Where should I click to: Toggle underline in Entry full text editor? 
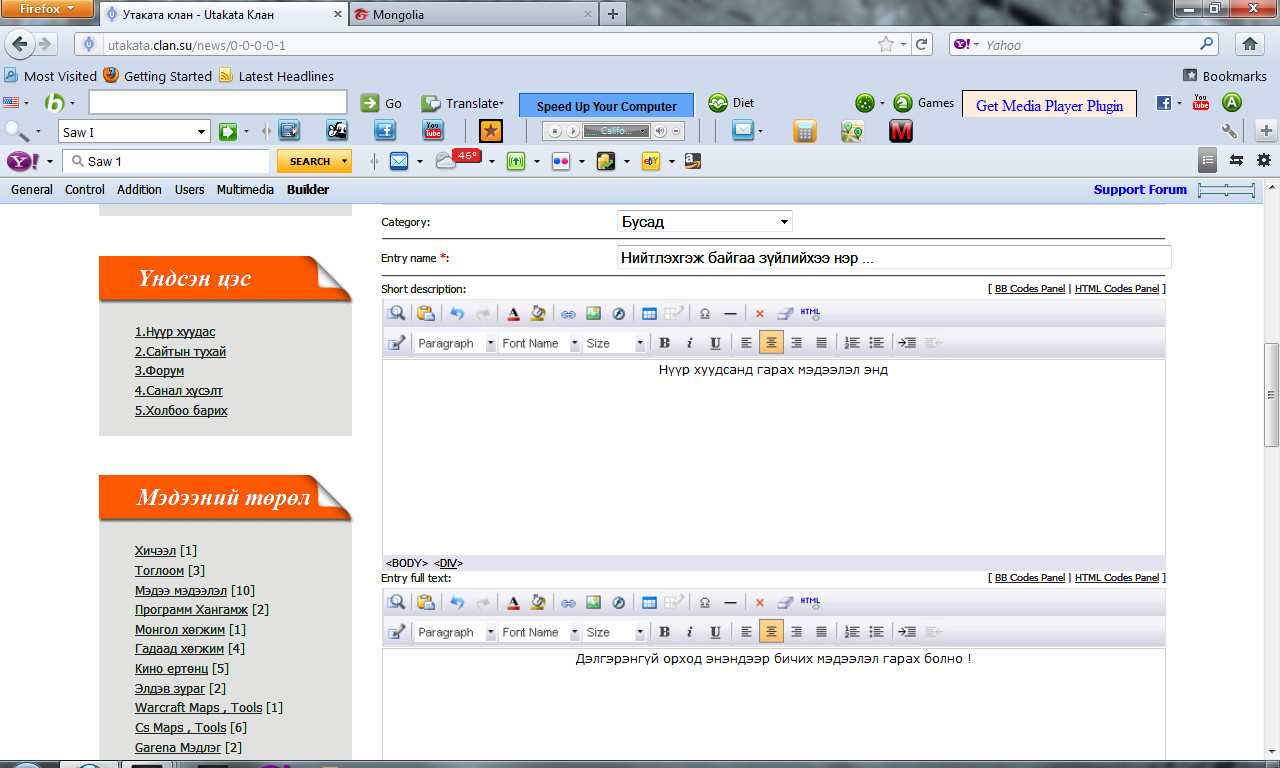point(715,632)
